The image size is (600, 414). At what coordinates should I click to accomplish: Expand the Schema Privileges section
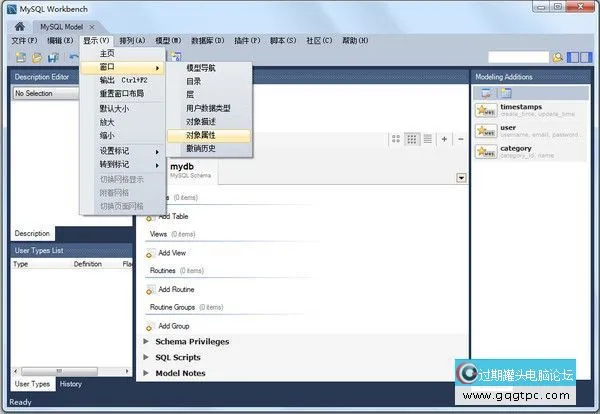click(x=147, y=341)
